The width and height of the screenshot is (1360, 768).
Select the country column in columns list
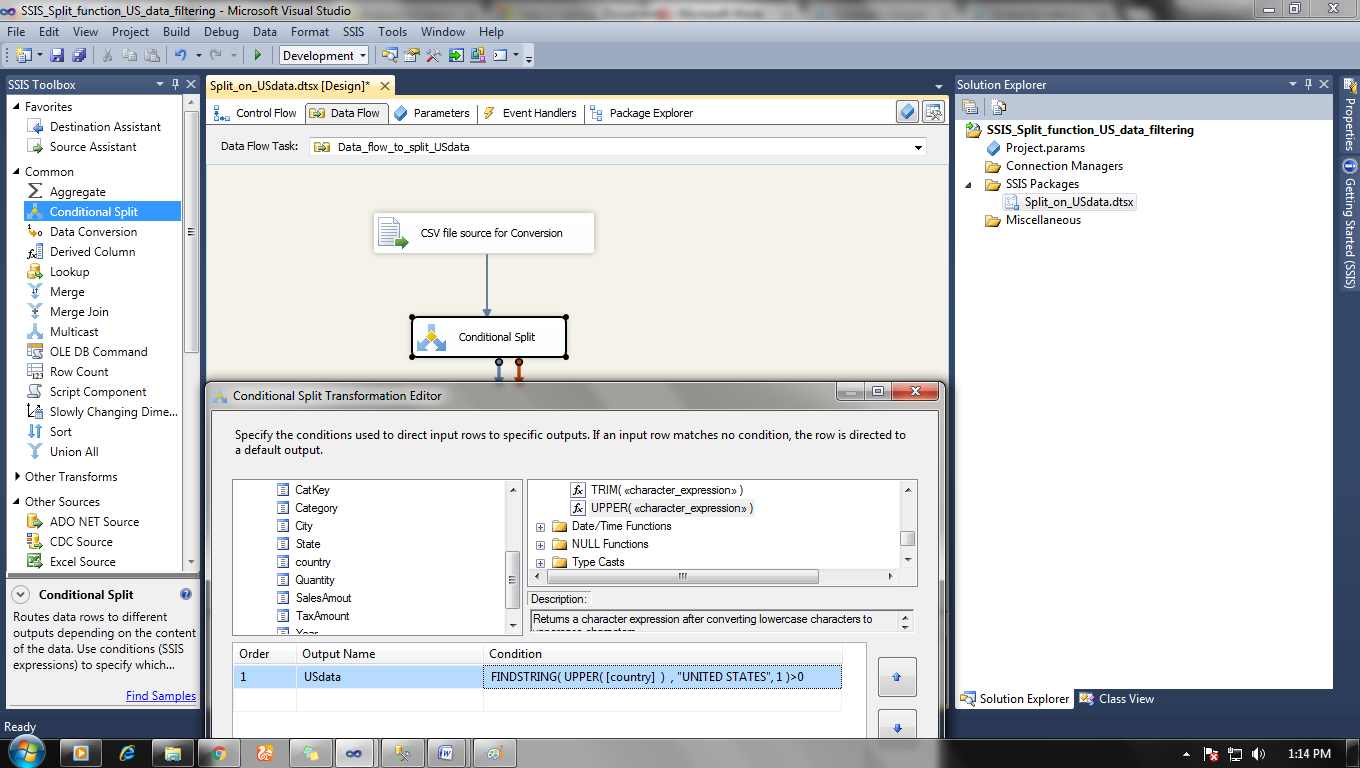tap(313, 562)
